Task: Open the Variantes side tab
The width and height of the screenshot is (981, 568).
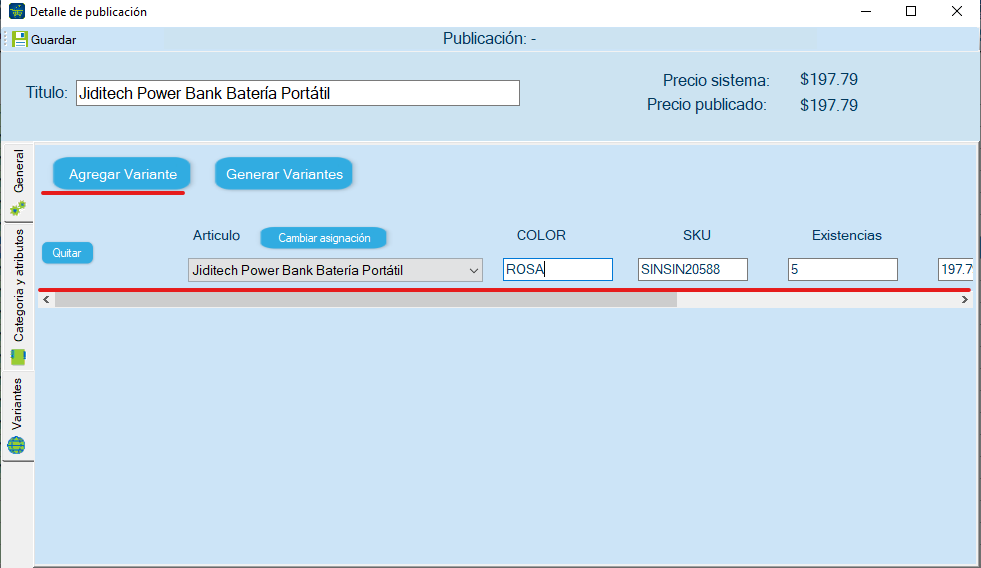Action: (x=18, y=416)
